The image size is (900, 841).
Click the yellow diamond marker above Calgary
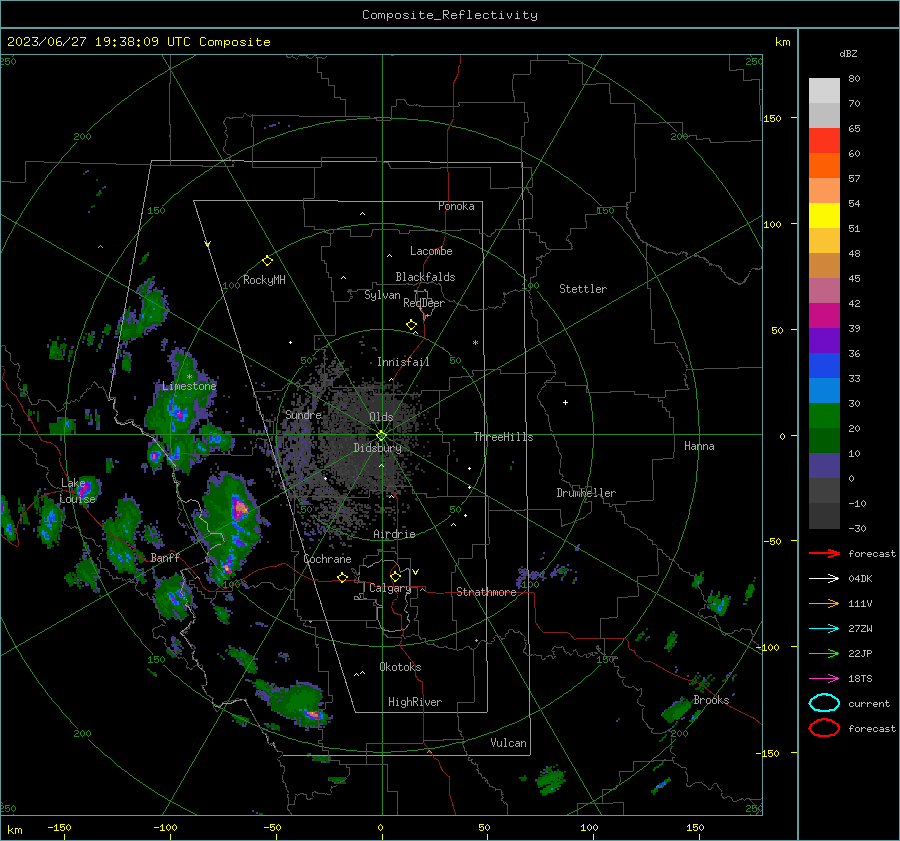pos(395,576)
